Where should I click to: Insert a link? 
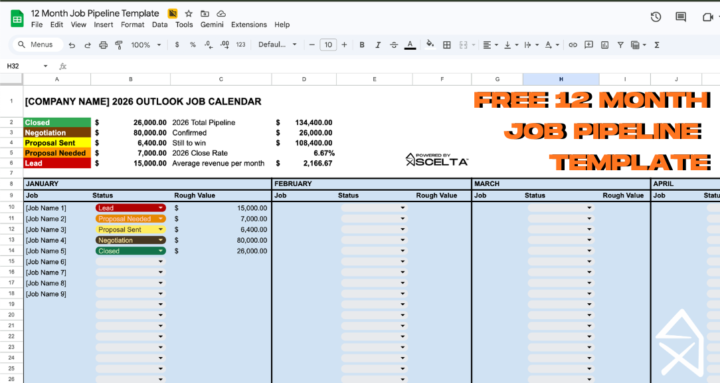coord(573,45)
